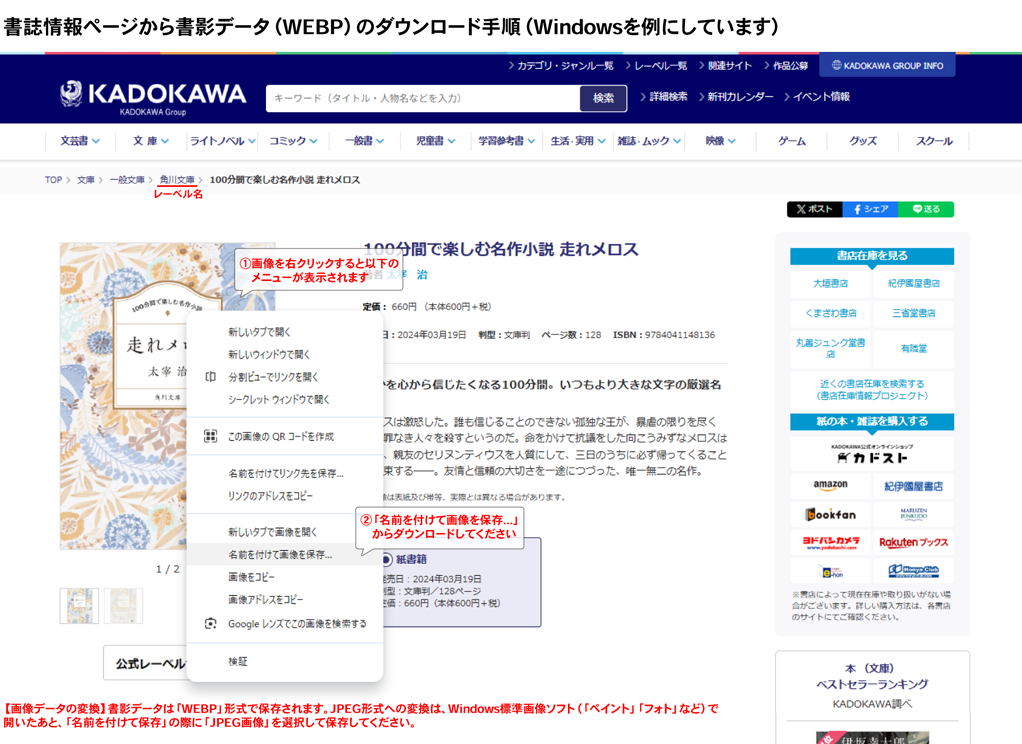Click the Facebook share button
The image size is (1022, 744).
coord(871,209)
